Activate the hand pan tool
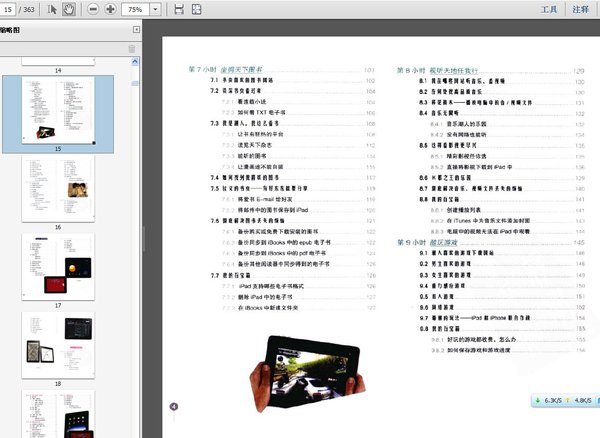The height and width of the screenshot is (438, 600). click(x=69, y=9)
